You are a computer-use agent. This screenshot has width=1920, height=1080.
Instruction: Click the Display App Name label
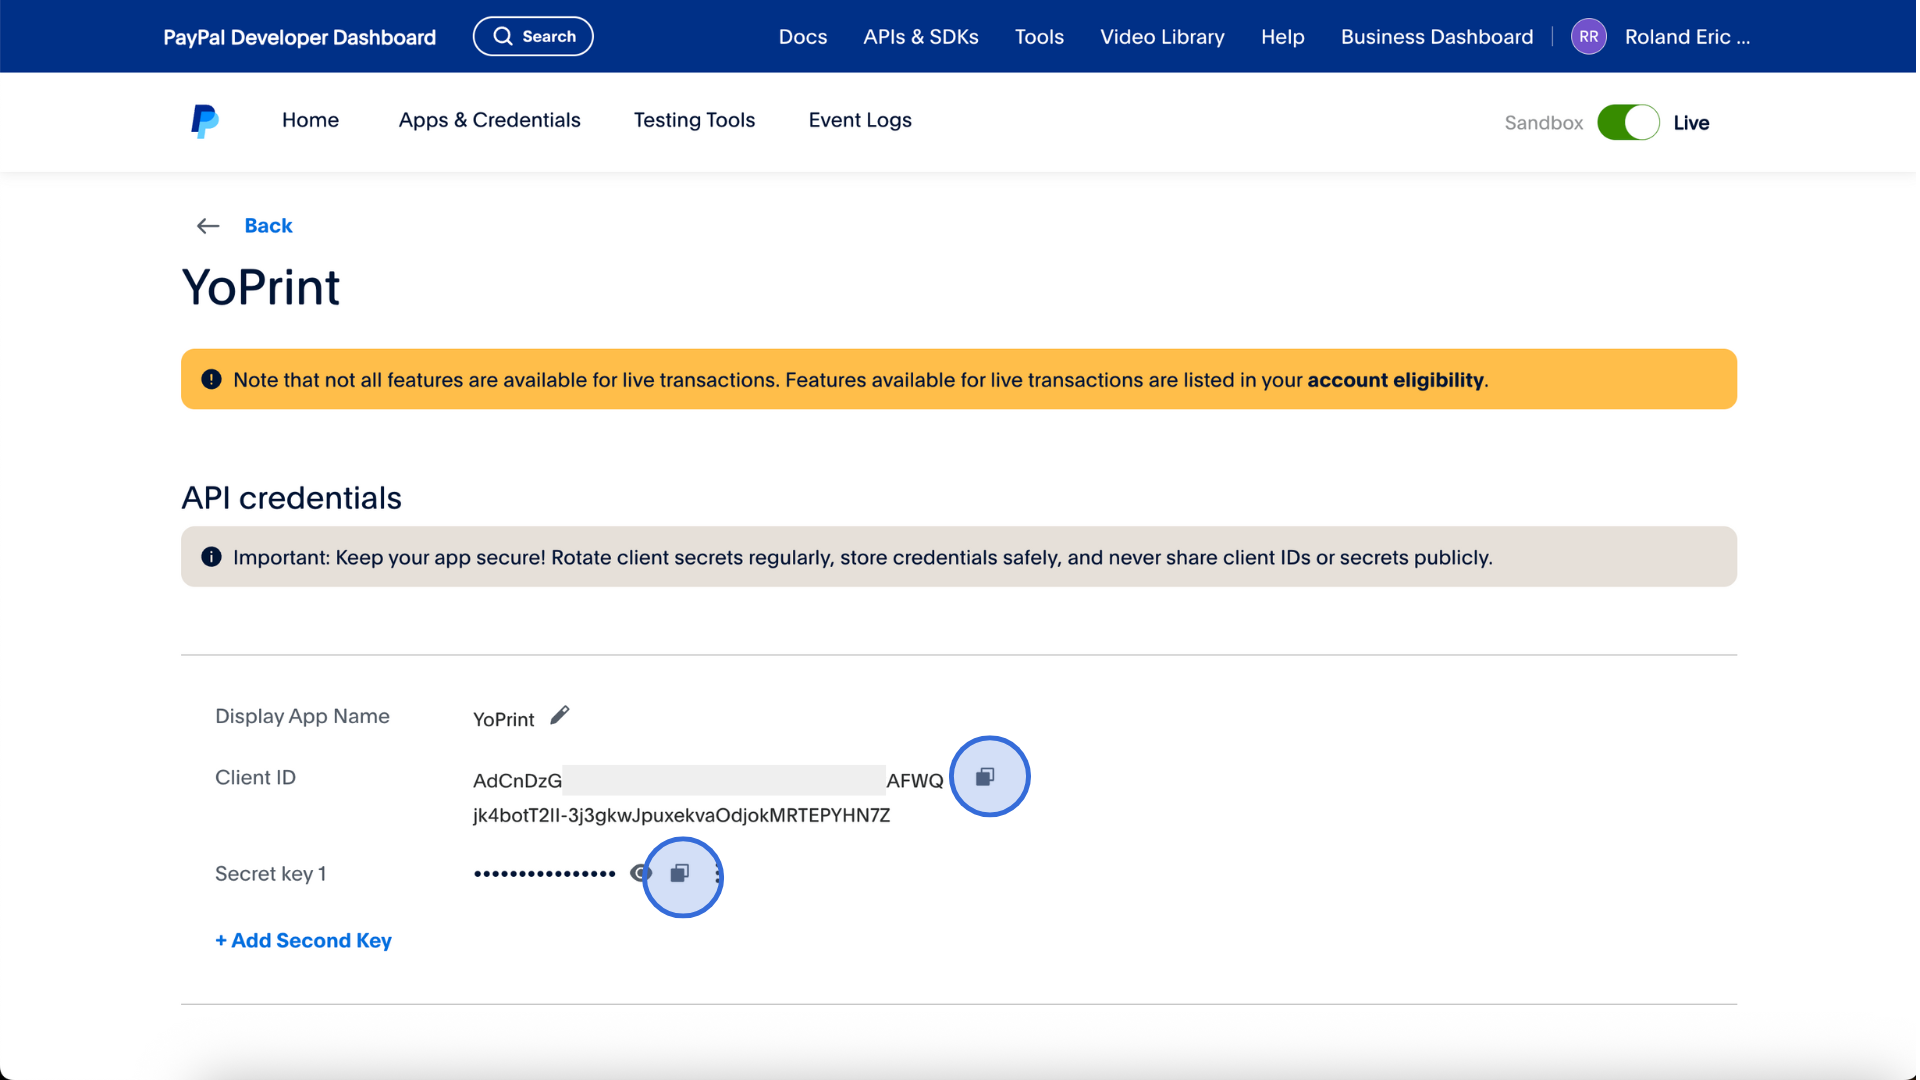click(x=302, y=716)
